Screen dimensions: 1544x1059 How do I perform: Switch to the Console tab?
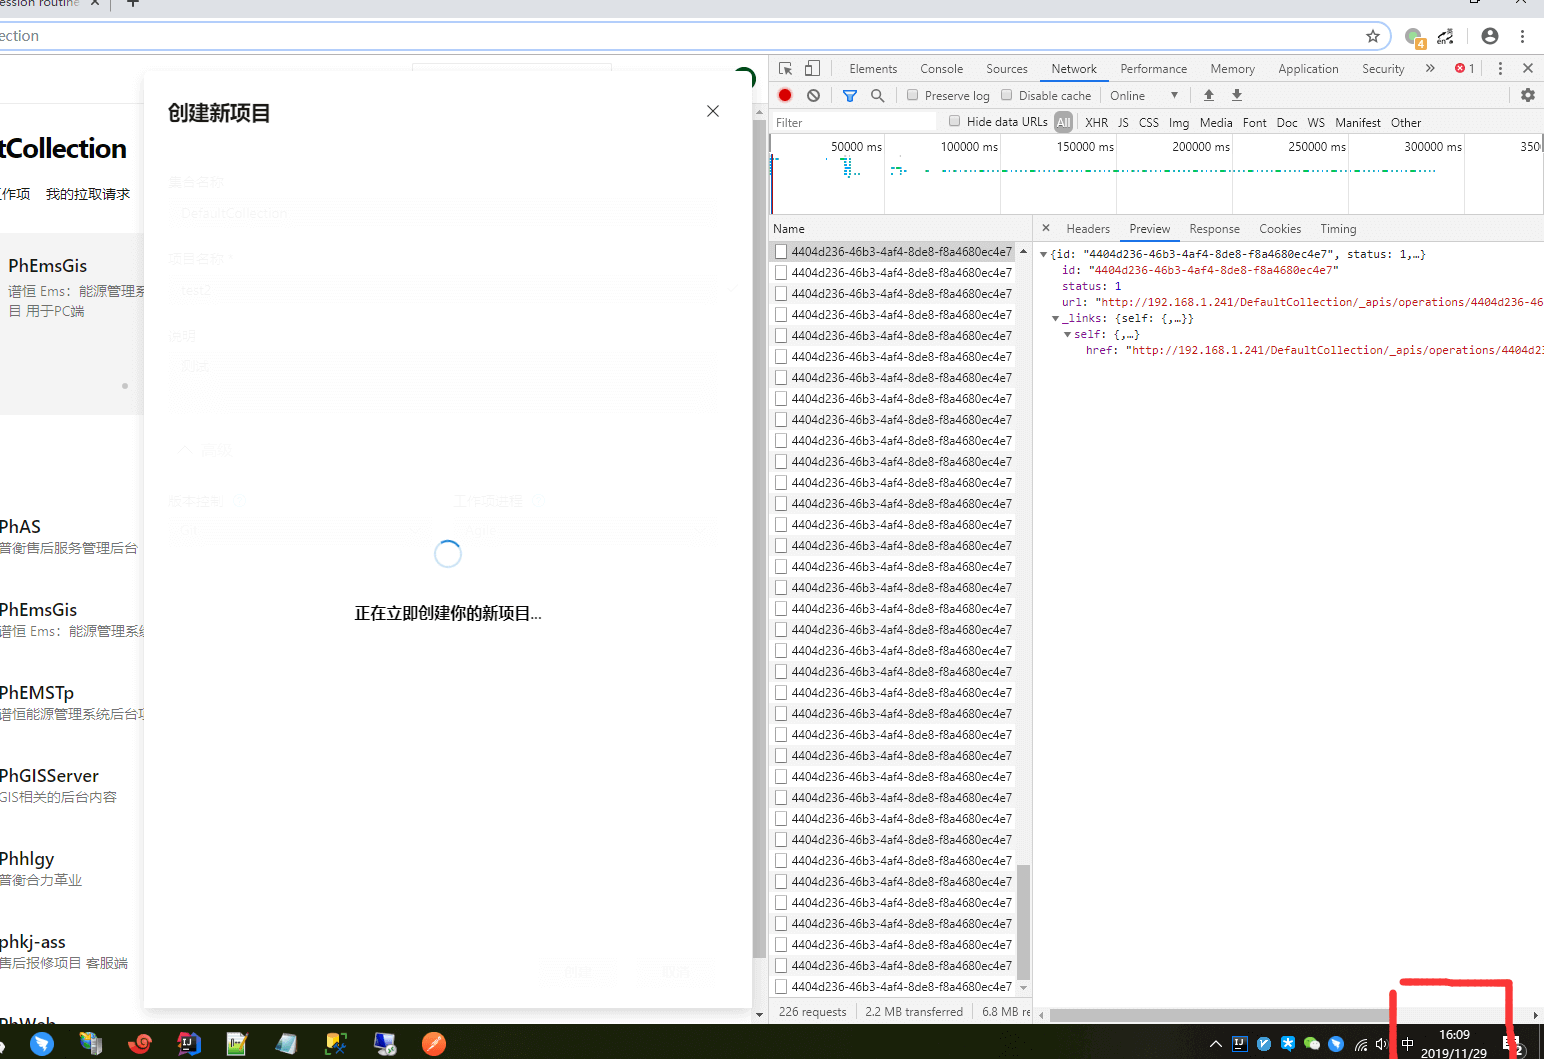click(x=941, y=69)
